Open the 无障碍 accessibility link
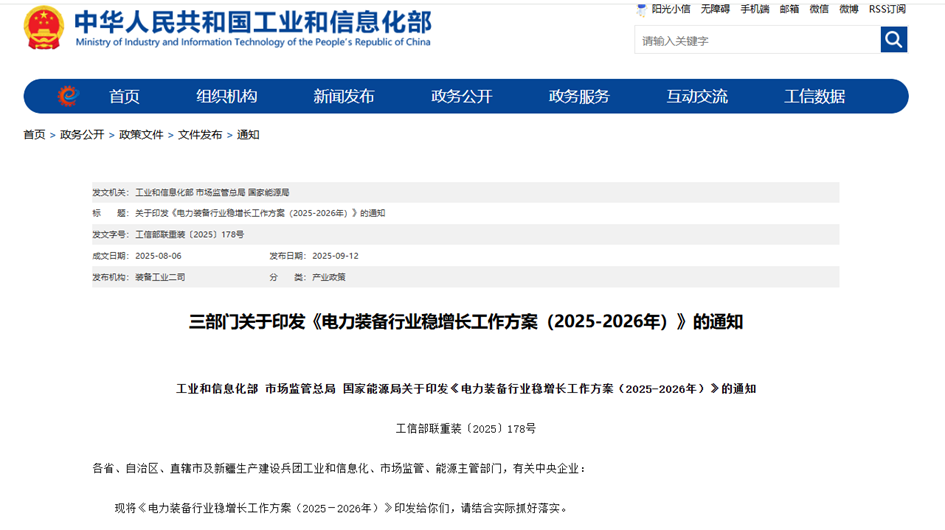 (x=714, y=9)
